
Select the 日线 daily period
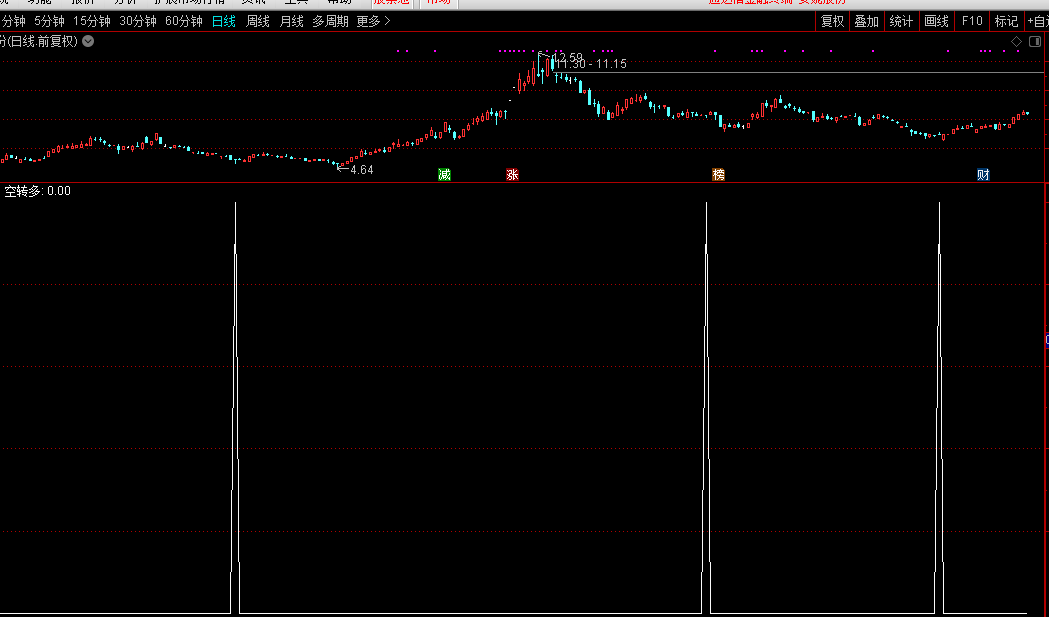click(224, 21)
